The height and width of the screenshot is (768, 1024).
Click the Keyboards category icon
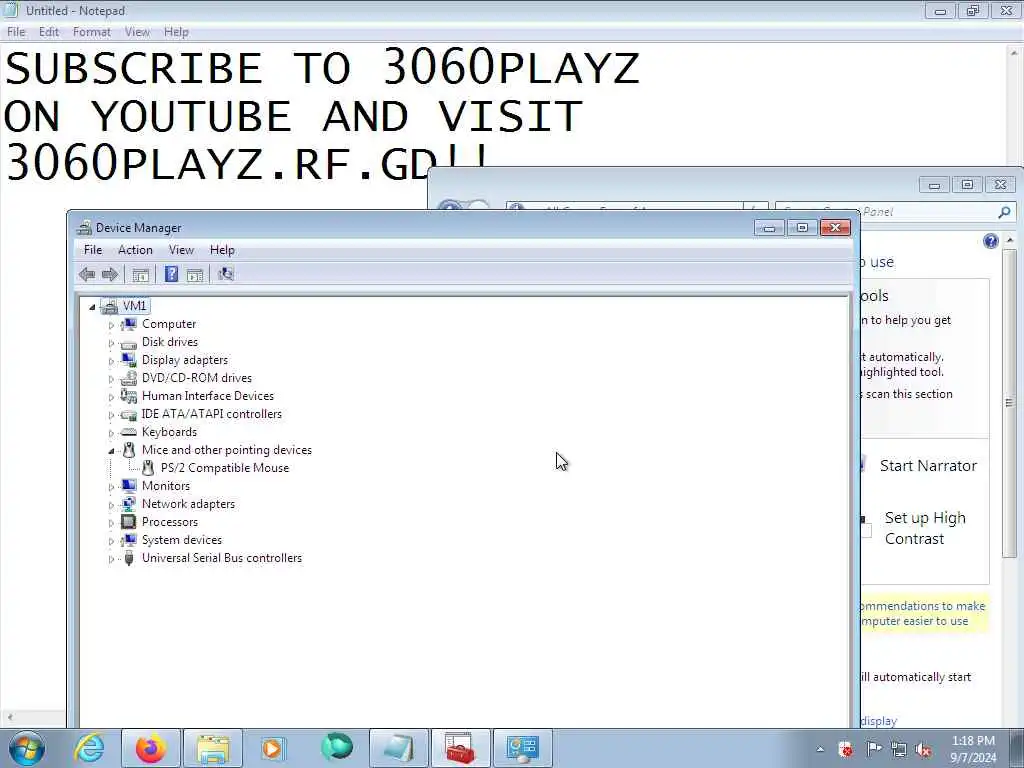129,432
